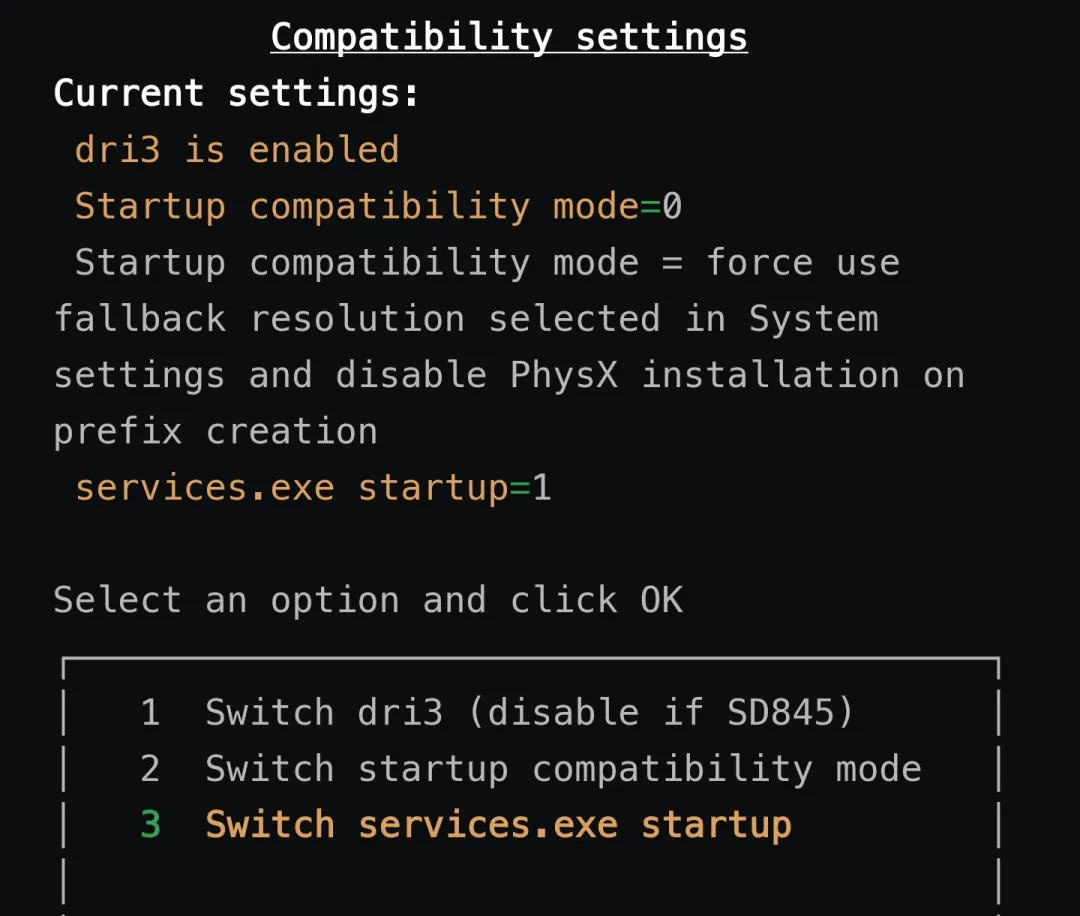This screenshot has width=1080, height=916.
Task: Click the prefix creation text line
Action: pyautogui.click(x=215, y=432)
